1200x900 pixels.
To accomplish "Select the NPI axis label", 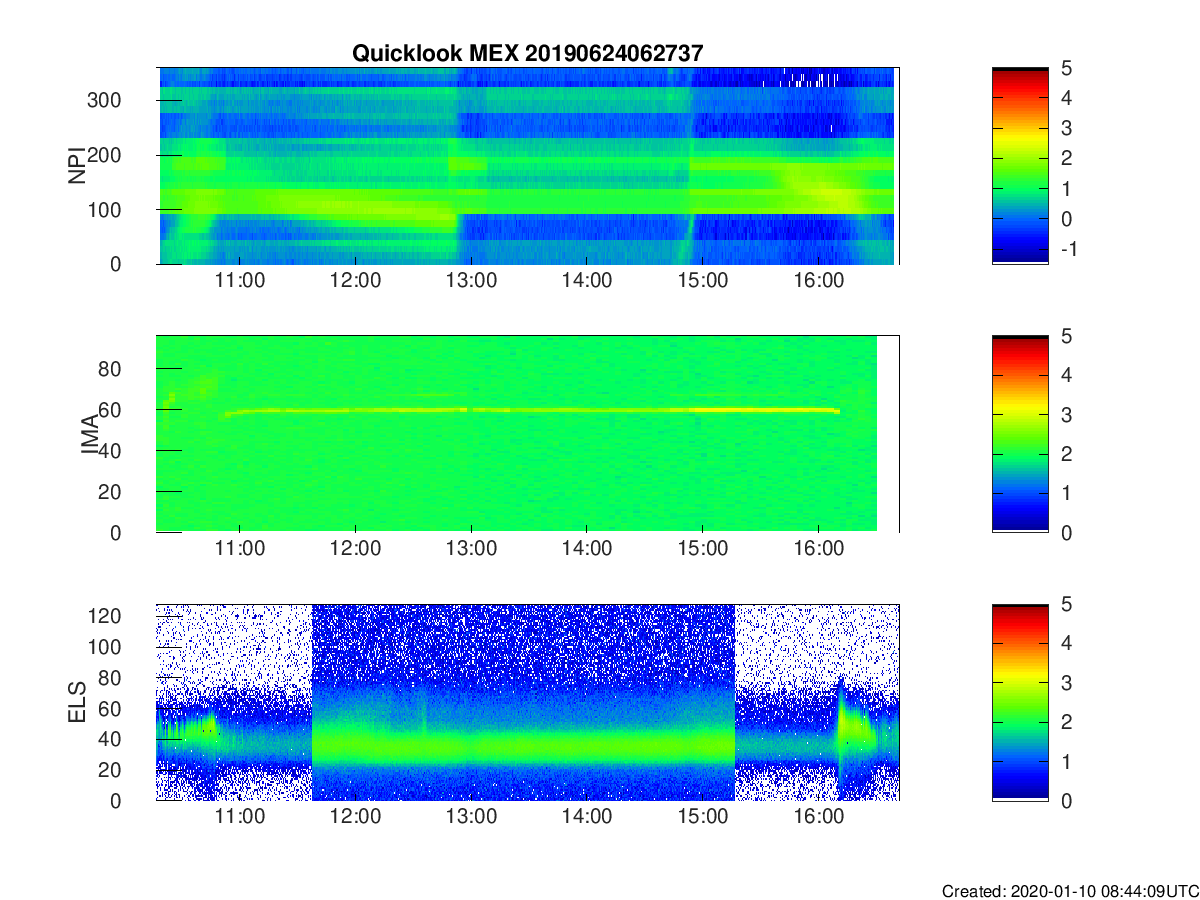I will tap(77, 166).
